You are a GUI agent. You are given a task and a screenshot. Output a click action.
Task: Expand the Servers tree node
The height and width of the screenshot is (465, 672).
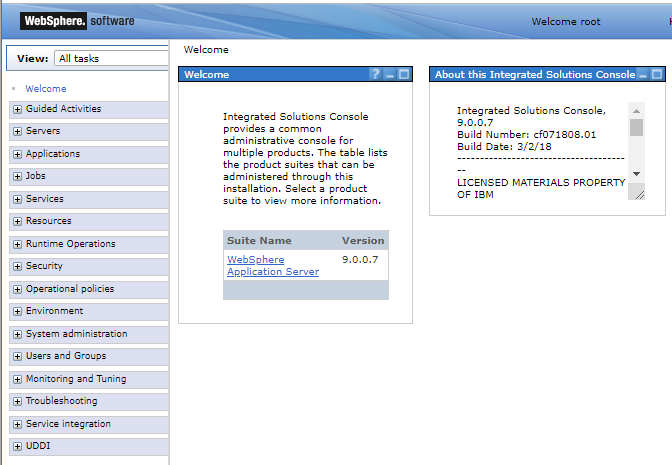tap(17, 132)
